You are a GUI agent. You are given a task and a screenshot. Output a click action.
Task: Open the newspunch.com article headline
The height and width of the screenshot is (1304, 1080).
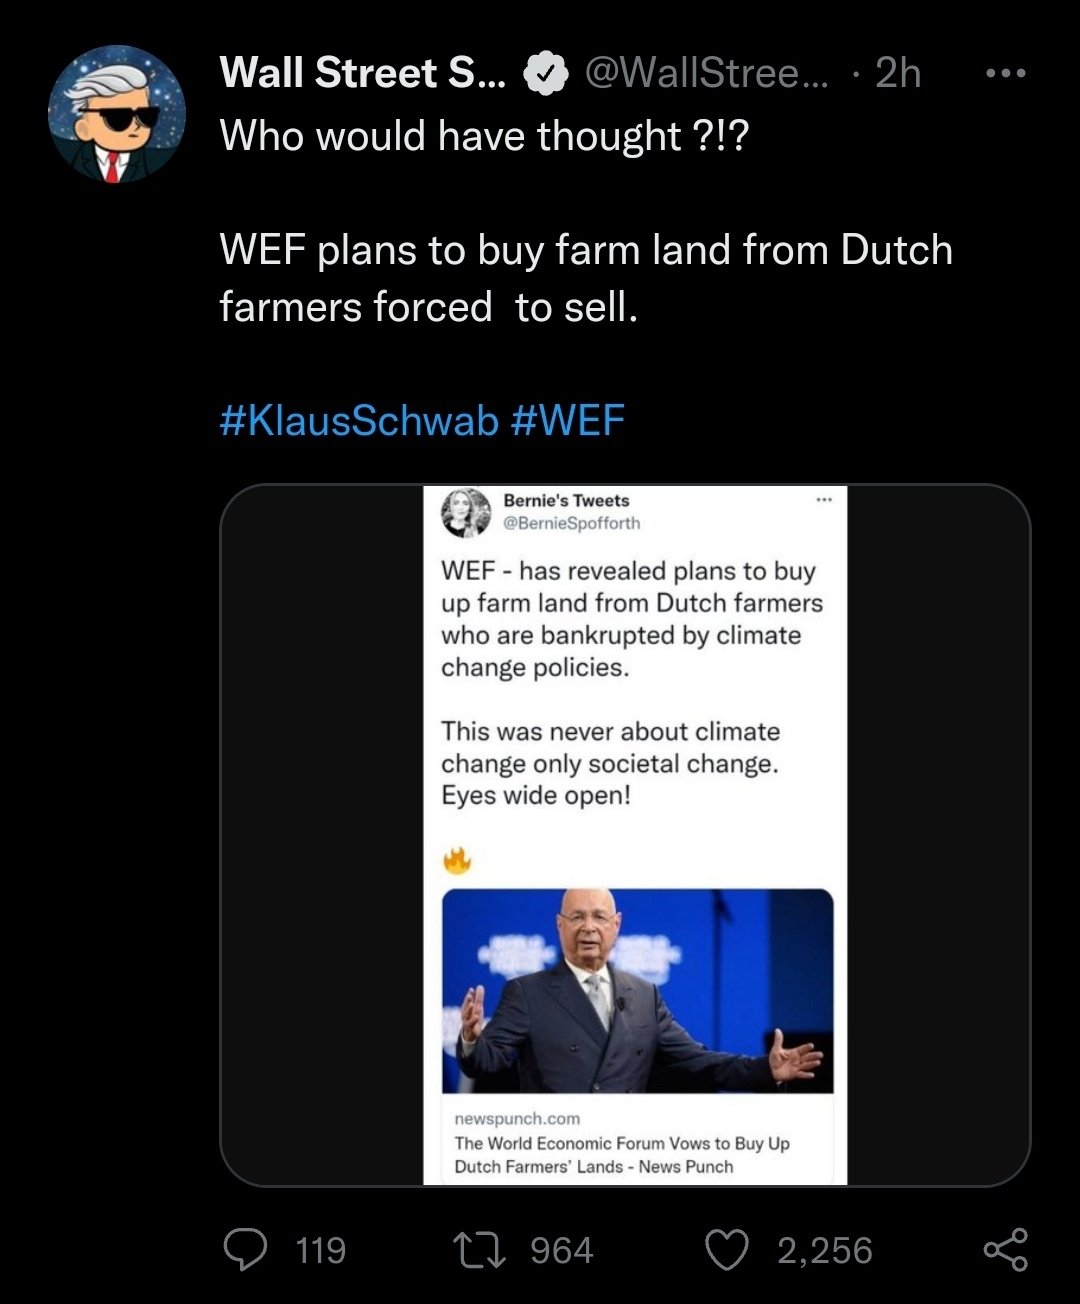click(x=621, y=1154)
